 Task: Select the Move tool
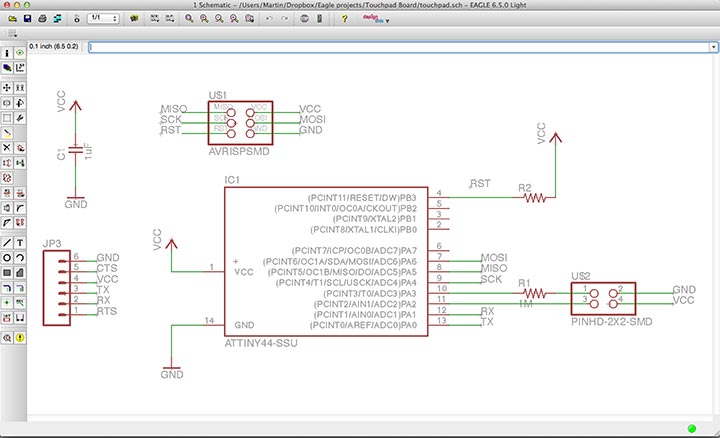(7, 88)
